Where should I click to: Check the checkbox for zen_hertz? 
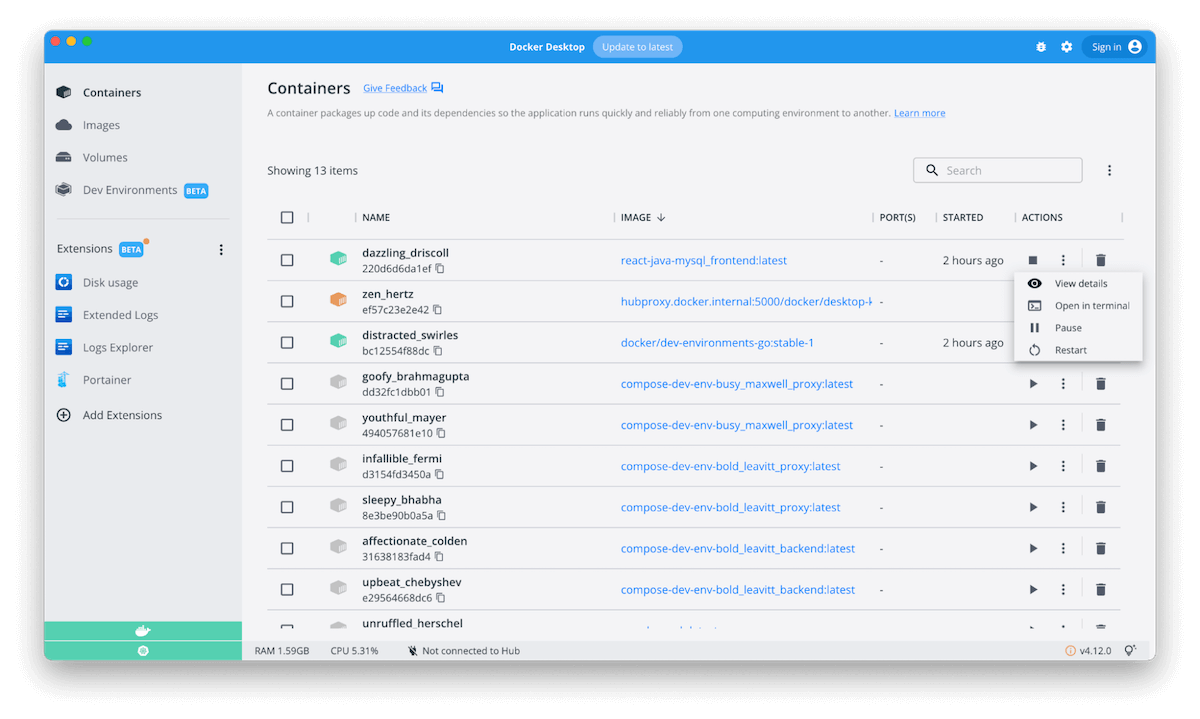[x=287, y=300]
